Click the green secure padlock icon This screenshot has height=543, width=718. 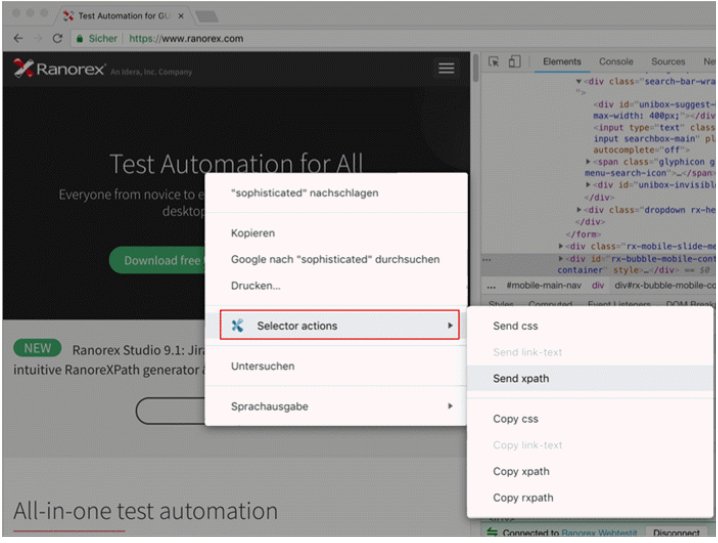(x=80, y=38)
